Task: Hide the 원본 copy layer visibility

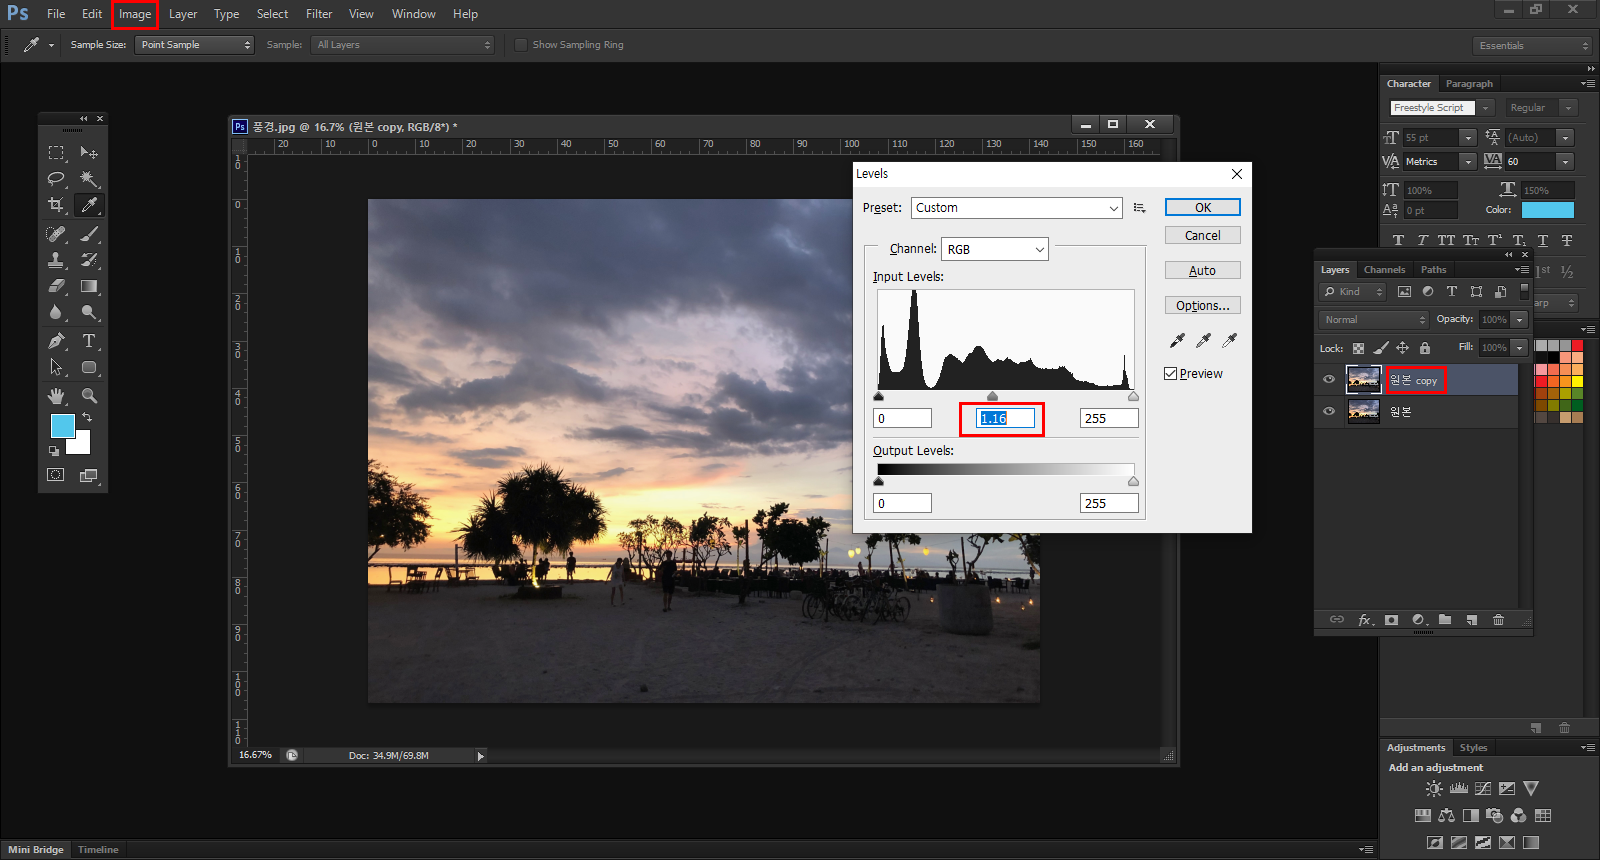Action: (x=1329, y=380)
